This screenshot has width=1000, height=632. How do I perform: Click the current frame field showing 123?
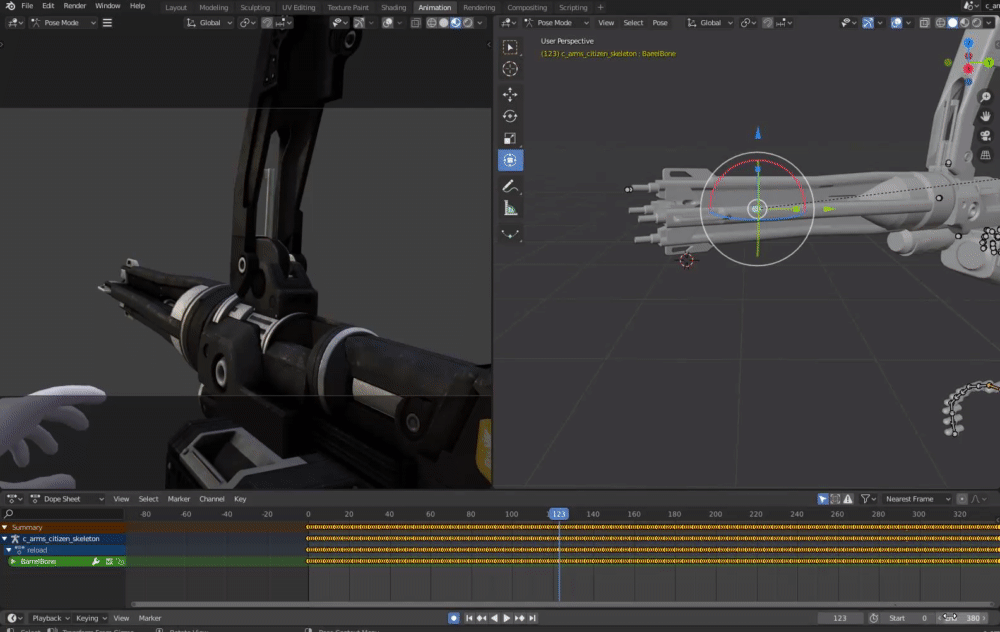[840, 618]
